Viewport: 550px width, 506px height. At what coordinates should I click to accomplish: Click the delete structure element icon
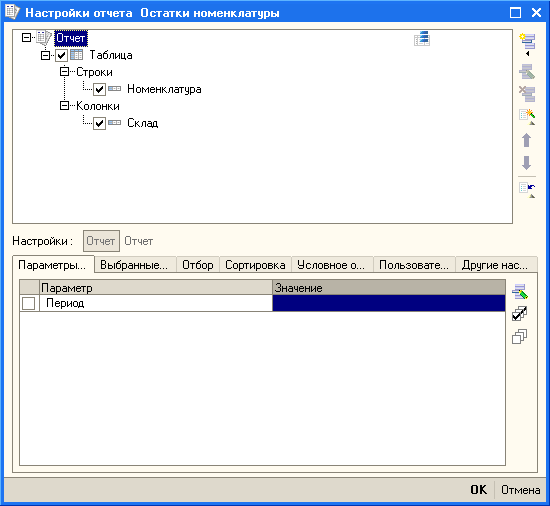click(527, 93)
